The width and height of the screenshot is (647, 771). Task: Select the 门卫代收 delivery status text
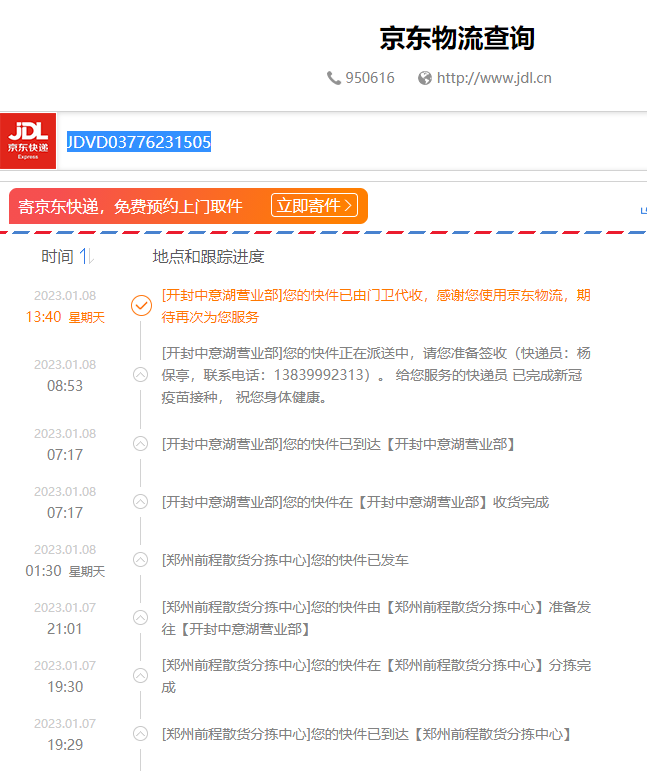click(x=376, y=306)
